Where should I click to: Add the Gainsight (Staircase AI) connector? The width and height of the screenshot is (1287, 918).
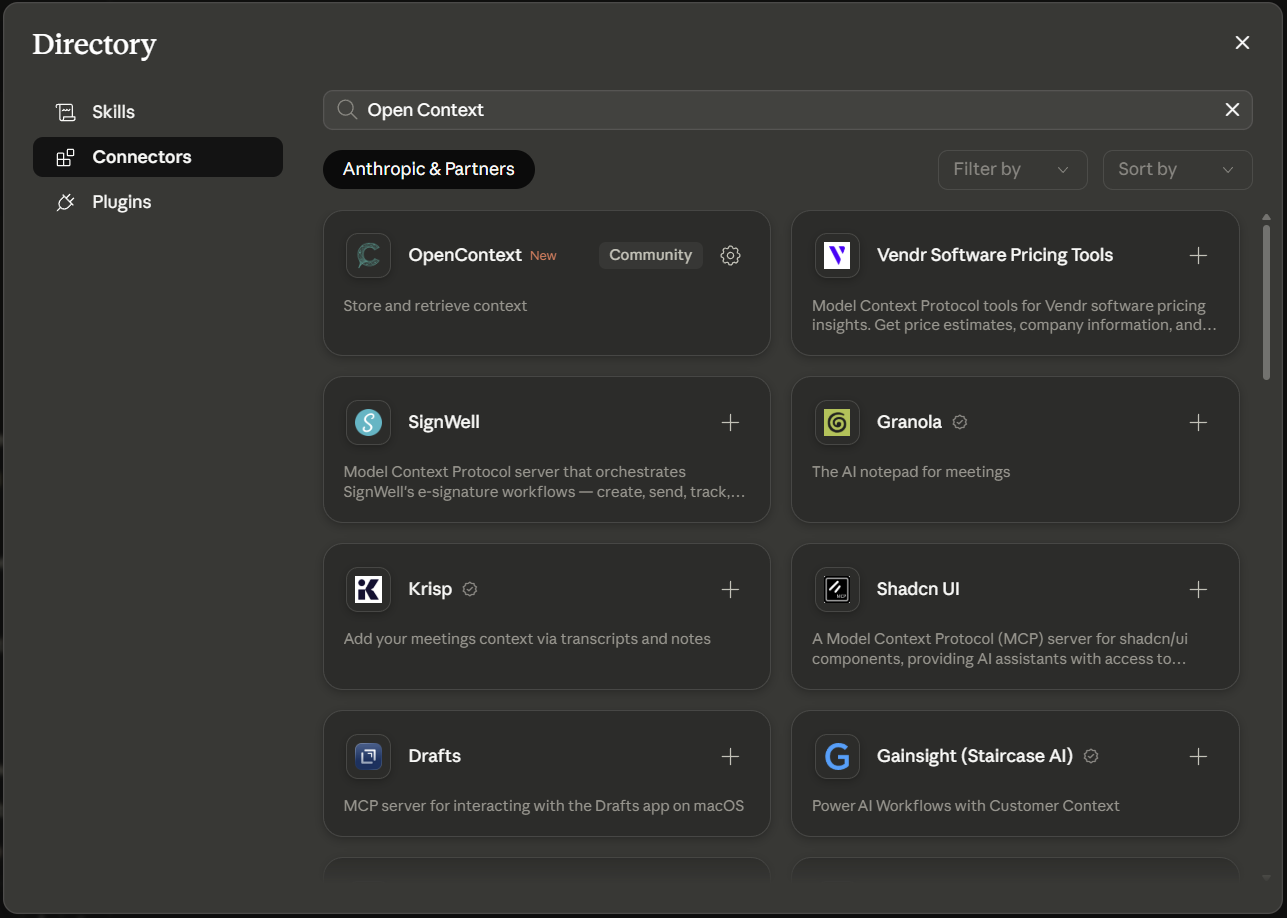point(1198,756)
